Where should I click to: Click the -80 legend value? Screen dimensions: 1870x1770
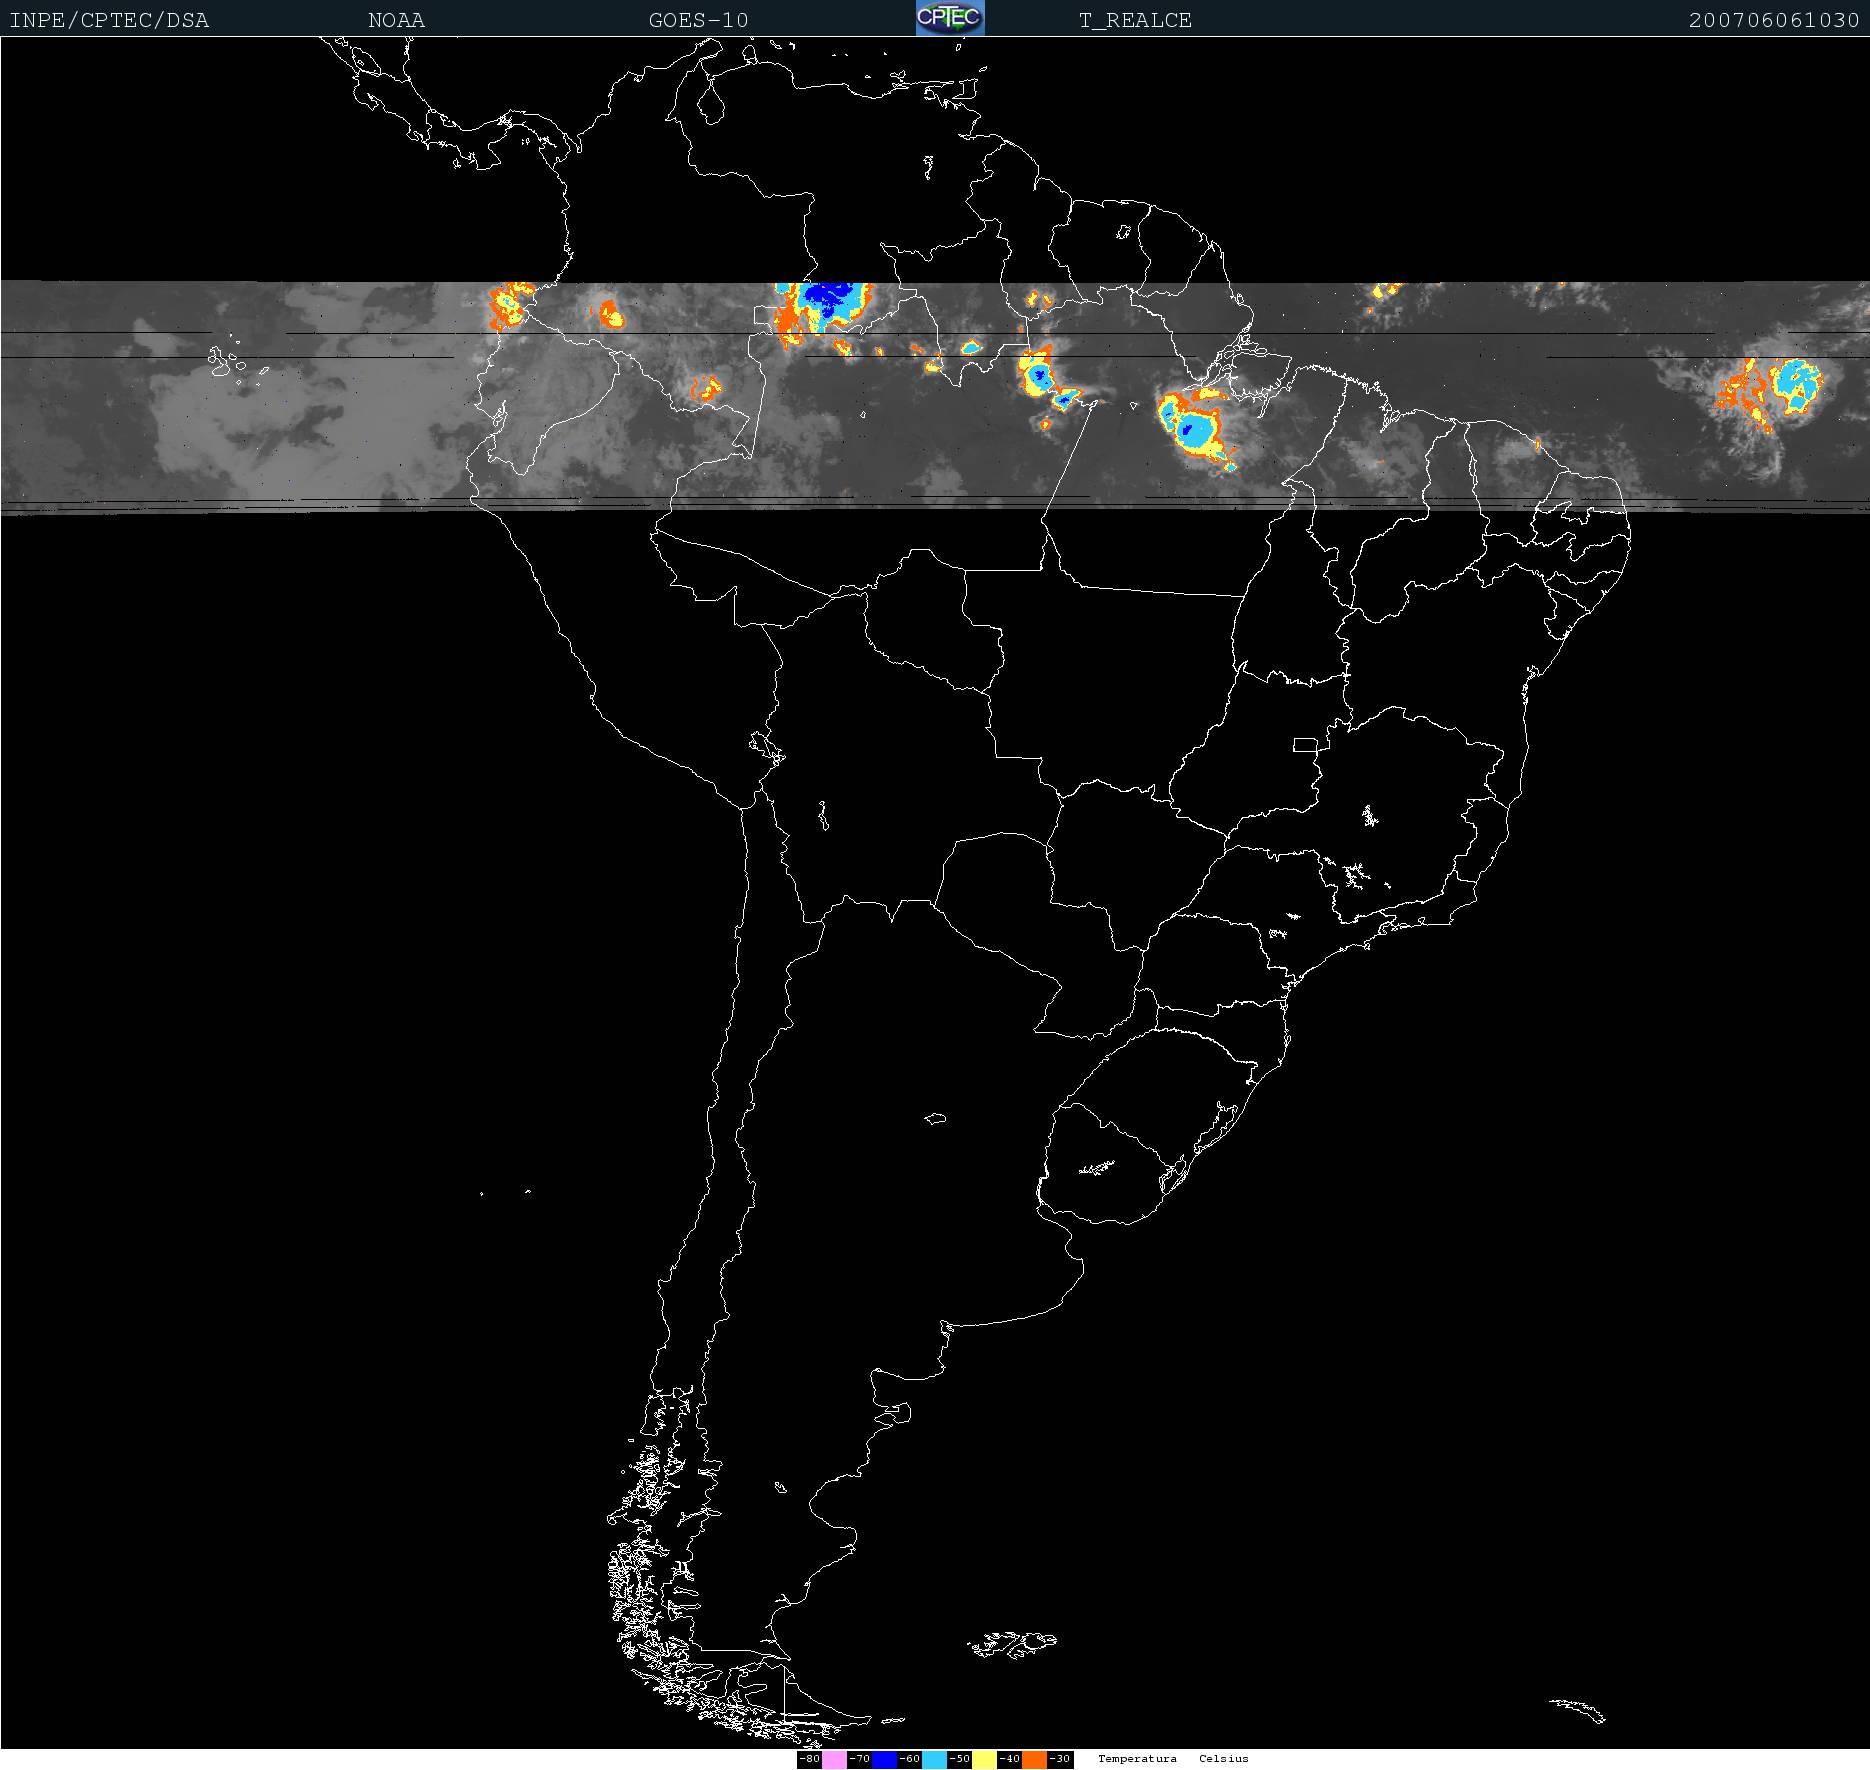click(x=810, y=1759)
